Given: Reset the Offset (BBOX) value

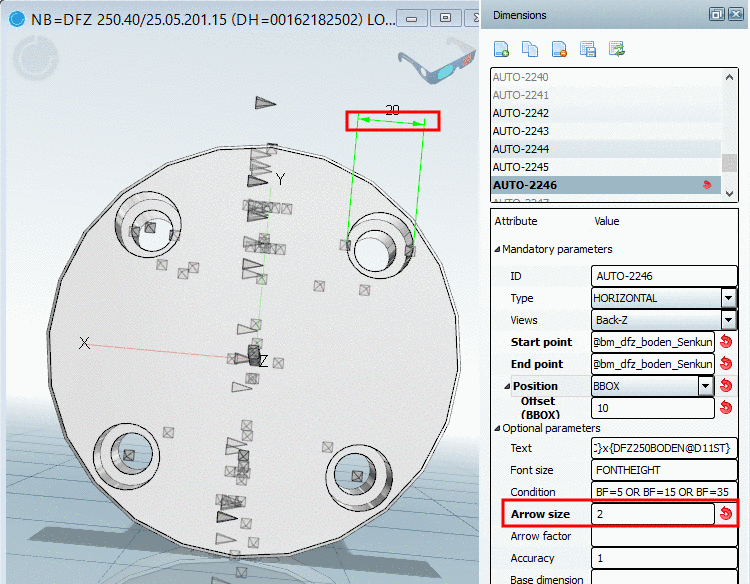Looking at the screenshot, I should point(726,408).
